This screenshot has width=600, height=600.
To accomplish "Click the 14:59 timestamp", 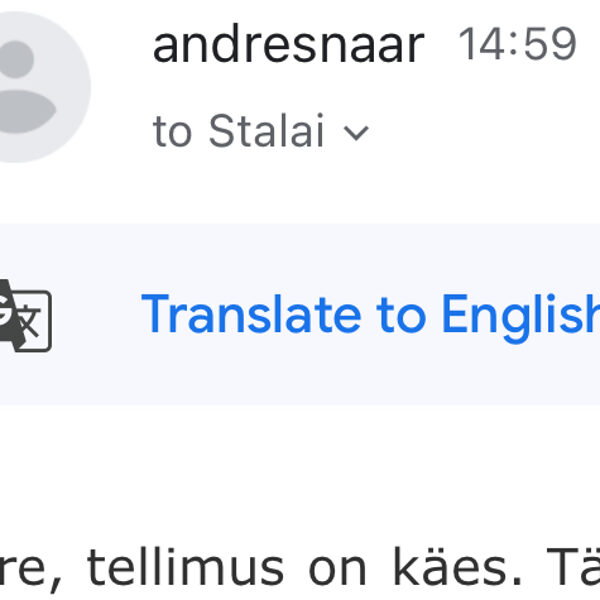I will [x=517, y=45].
